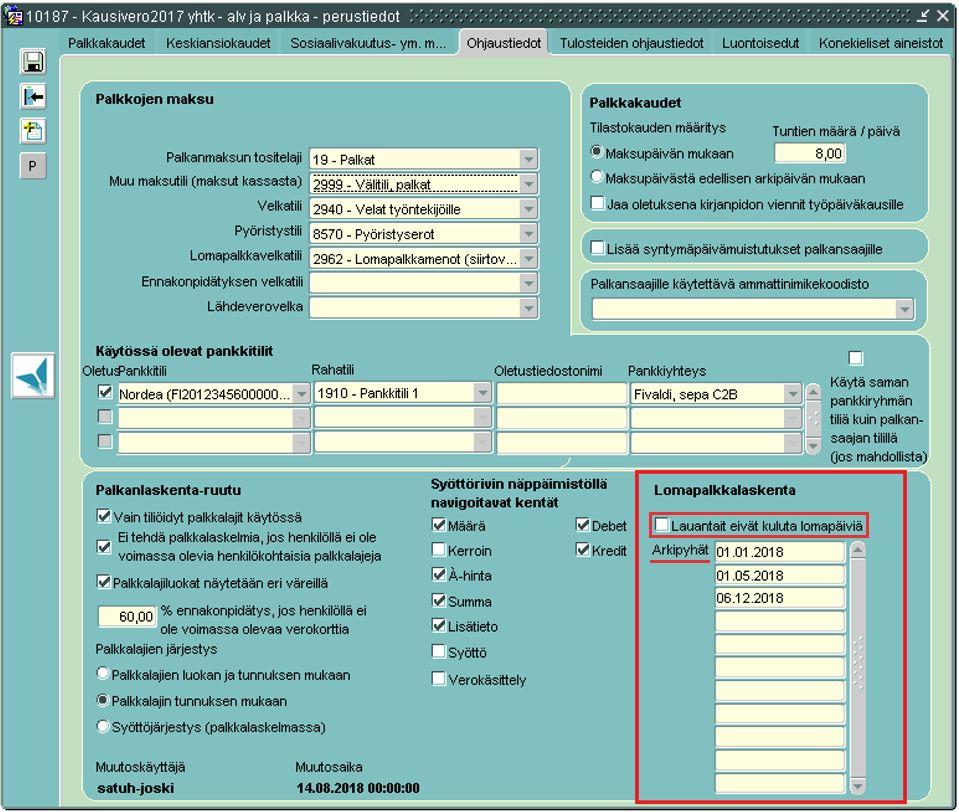Image resolution: width=959 pixels, height=812 pixels.
Task: Click Arkipyhät field with 01.01.2018
Action: pos(780,552)
